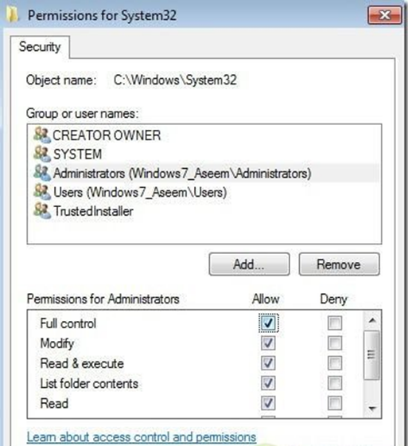Open Learn about access control and permissions link
The width and height of the screenshot is (409, 446).
[141, 437]
